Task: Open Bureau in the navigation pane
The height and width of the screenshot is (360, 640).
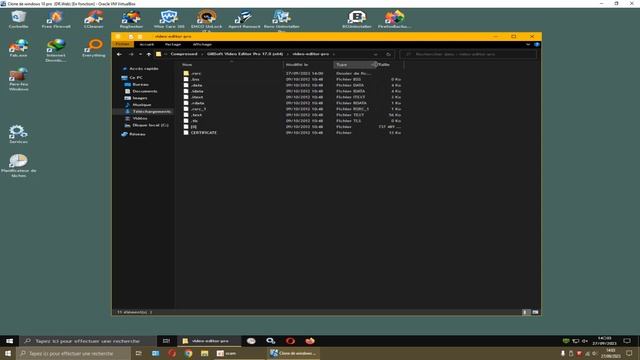Action: [140, 84]
